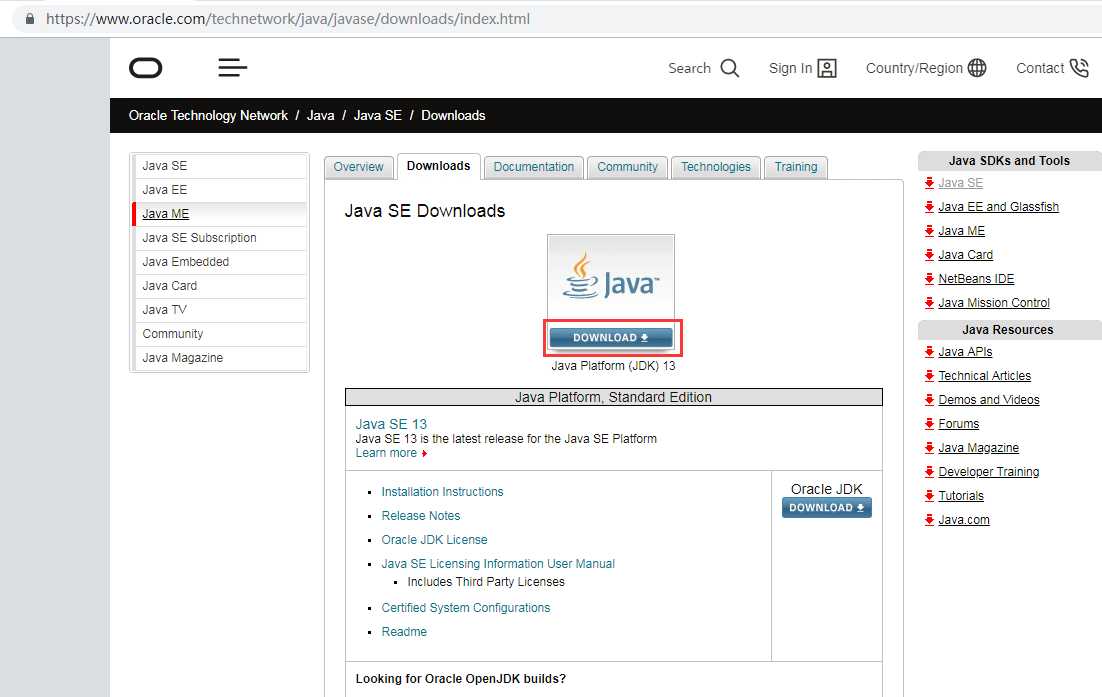Click the Sign In user icon

click(x=827, y=68)
